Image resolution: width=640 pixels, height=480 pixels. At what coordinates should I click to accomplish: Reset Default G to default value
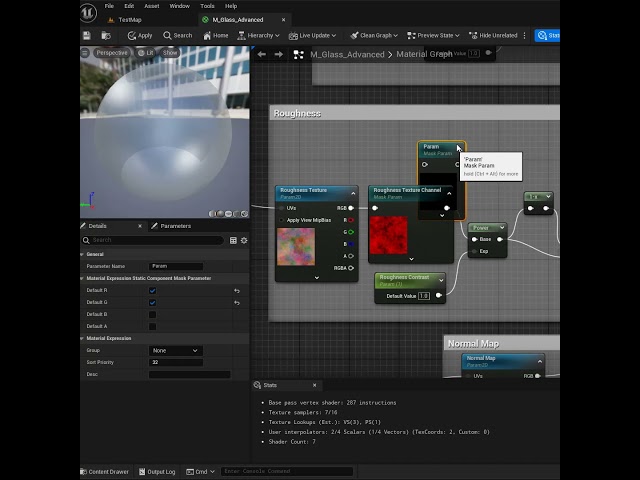point(237,302)
